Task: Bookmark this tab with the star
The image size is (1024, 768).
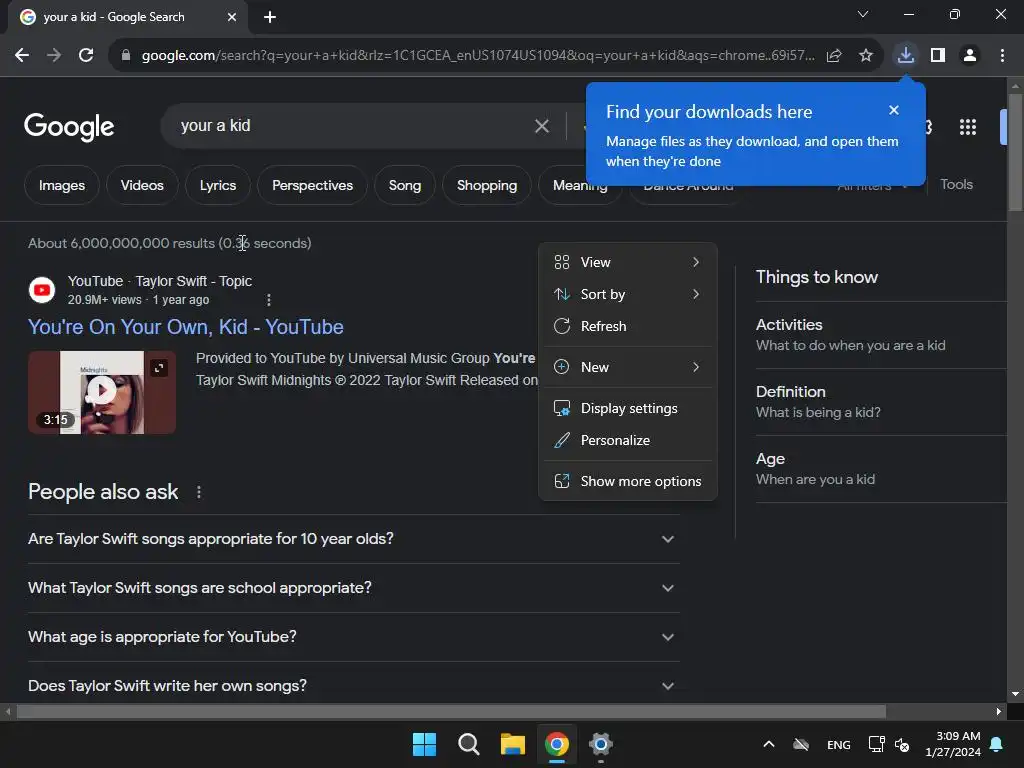Action: (865, 56)
